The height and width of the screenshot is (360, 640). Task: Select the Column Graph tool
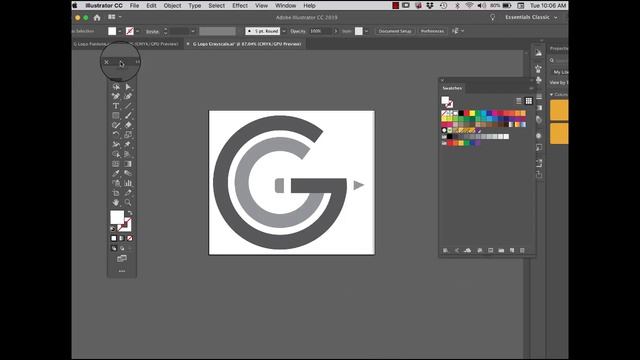(128, 183)
